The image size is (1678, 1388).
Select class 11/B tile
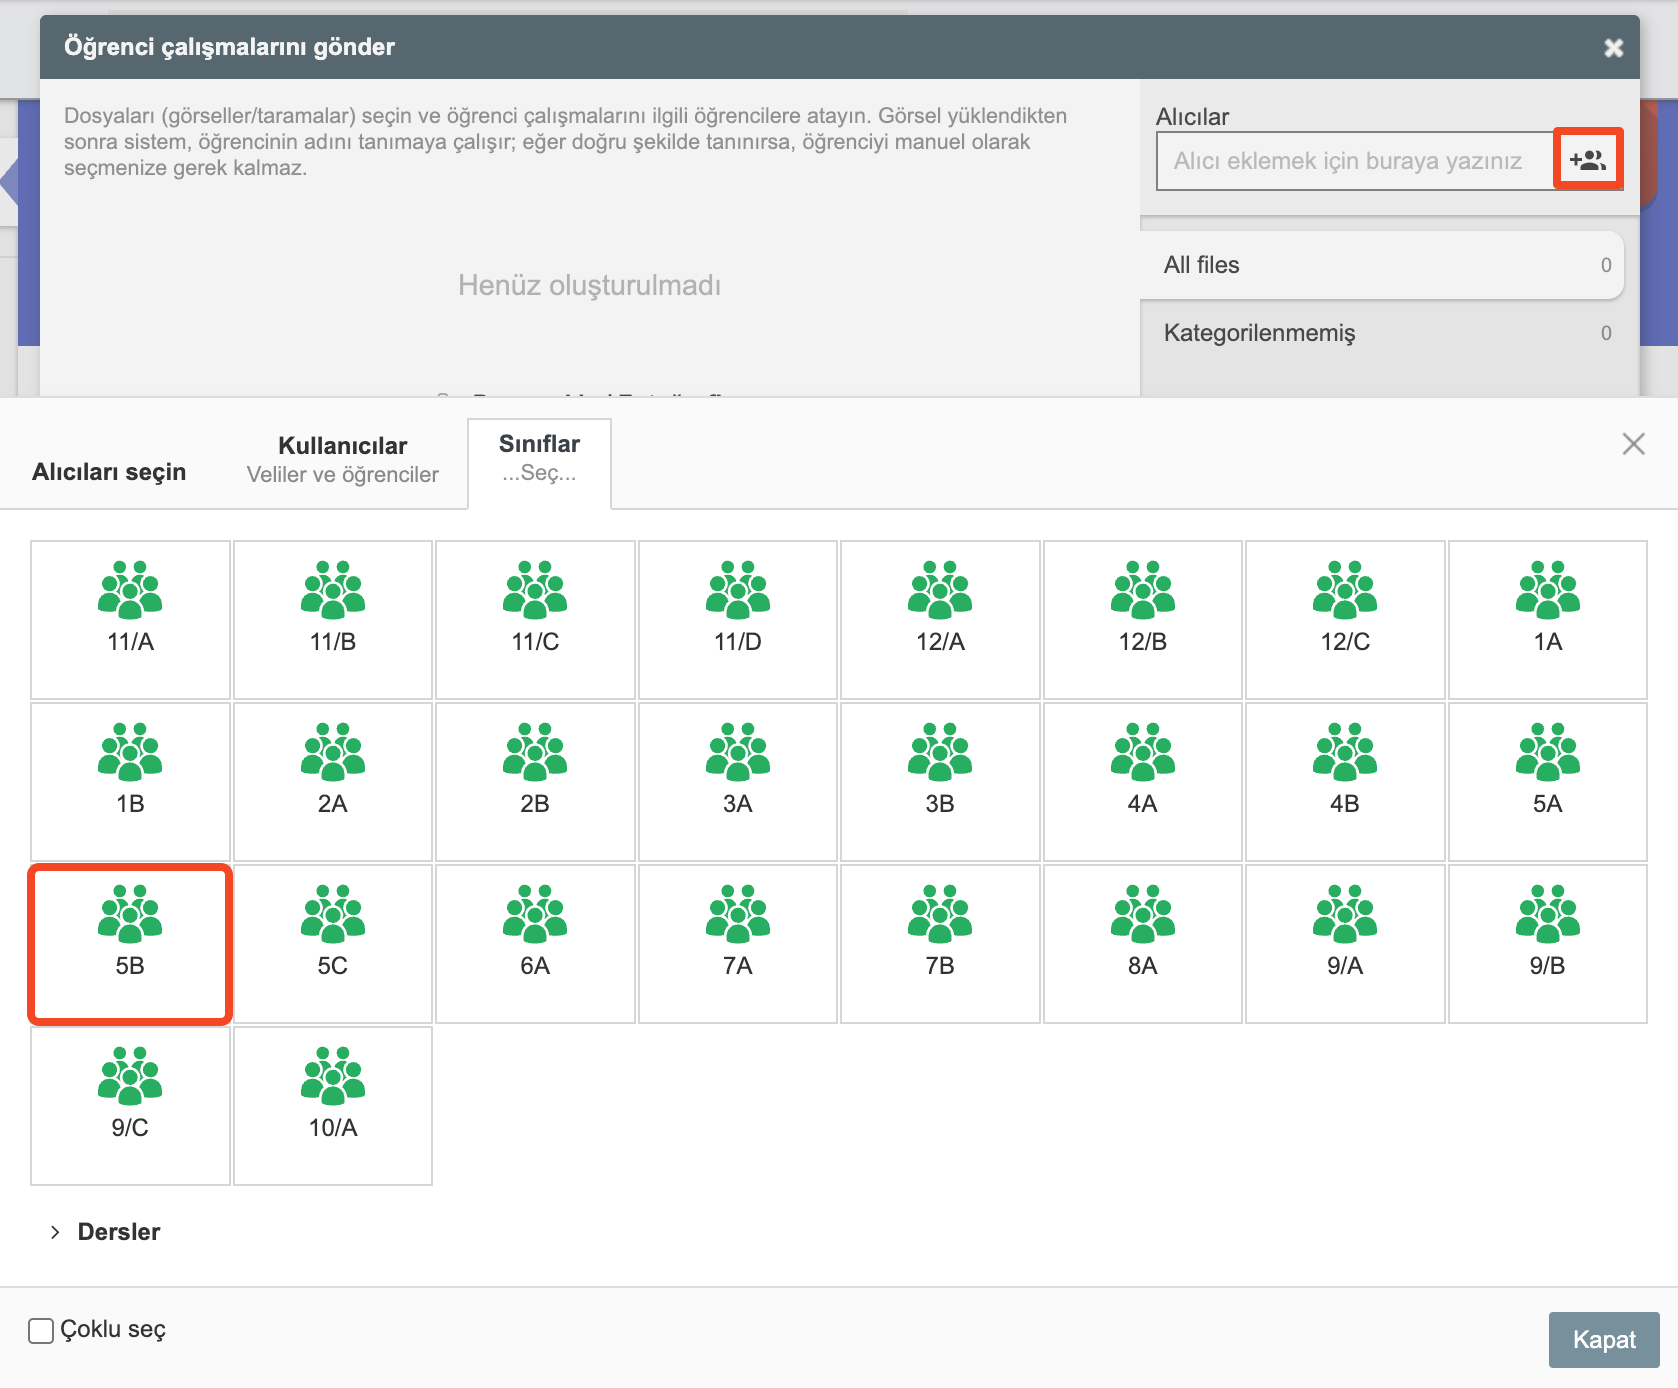point(333,620)
